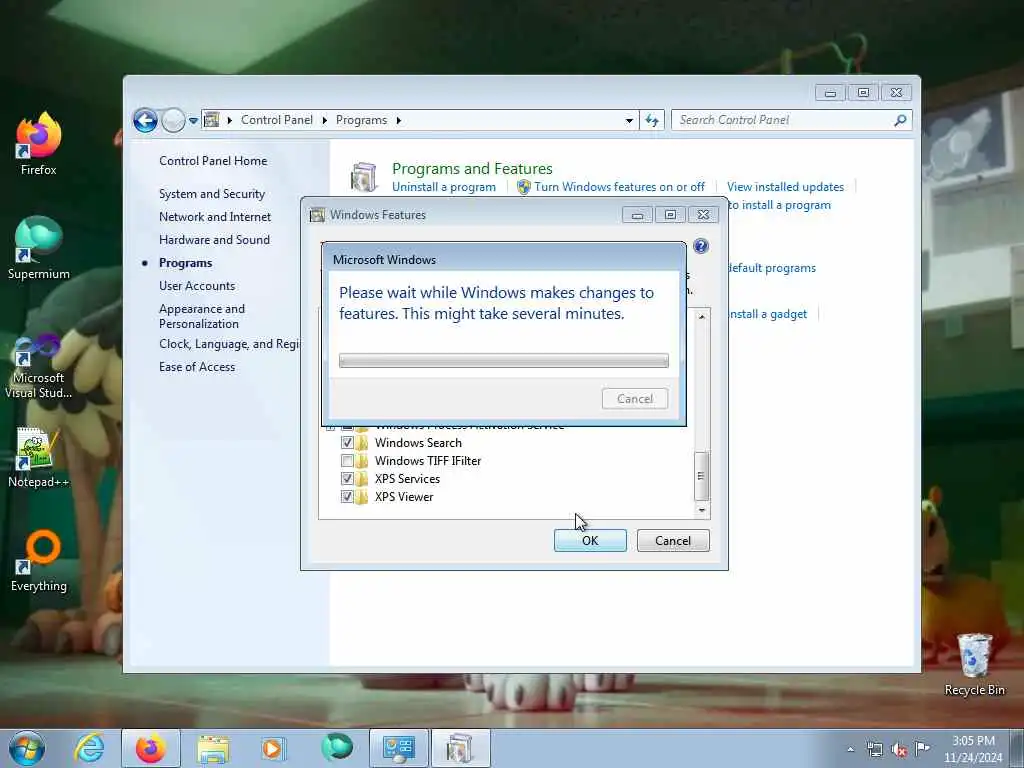
Task: Click Control Panel breadcrumb in address bar
Action: pyautogui.click(x=276, y=120)
